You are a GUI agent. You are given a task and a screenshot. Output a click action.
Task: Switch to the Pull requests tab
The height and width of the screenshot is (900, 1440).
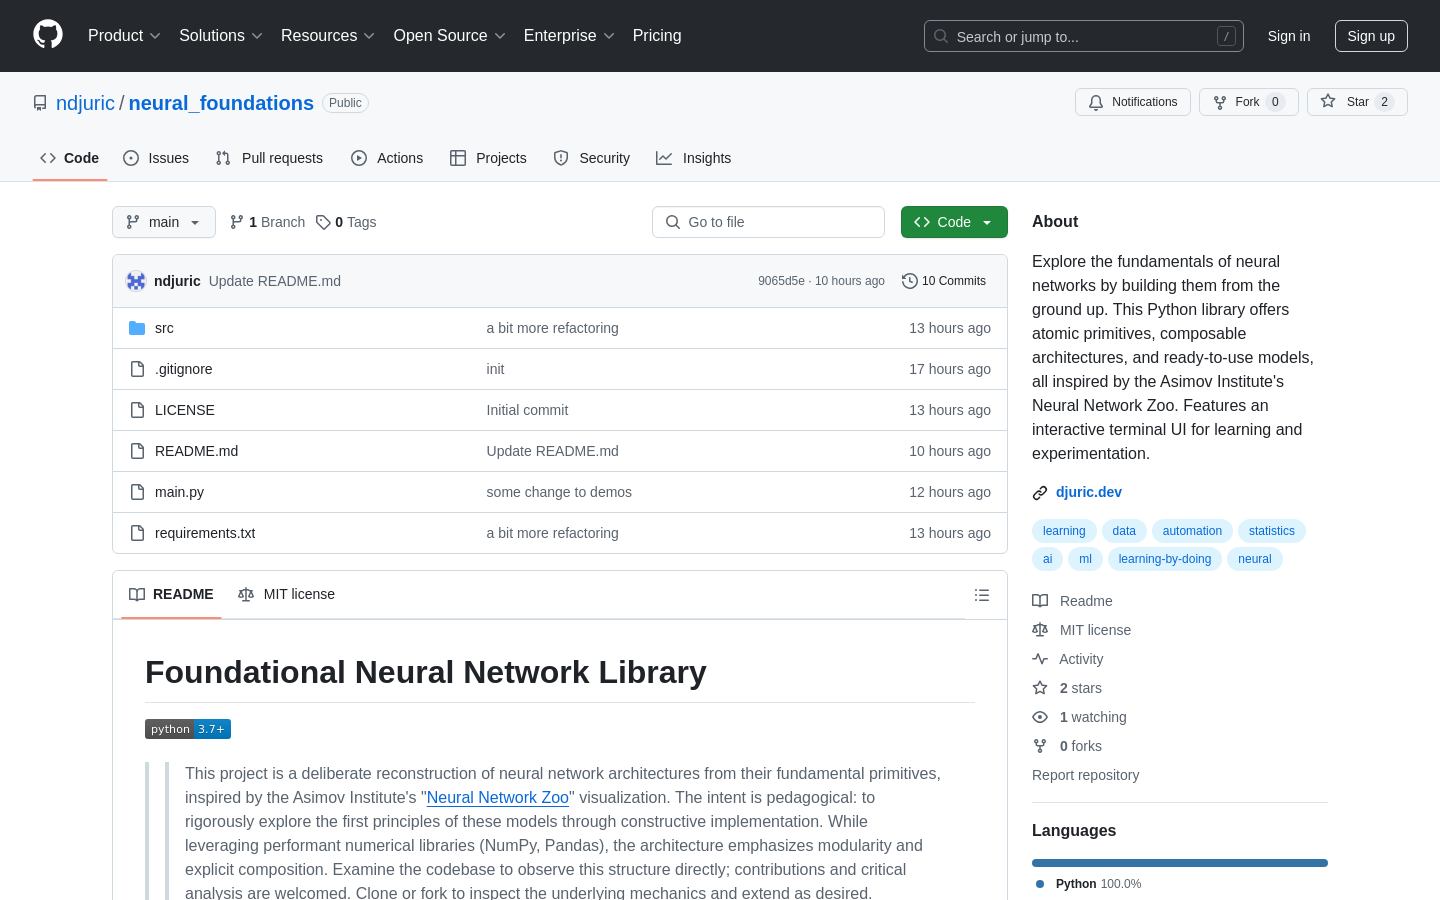(x=269, y=158)
